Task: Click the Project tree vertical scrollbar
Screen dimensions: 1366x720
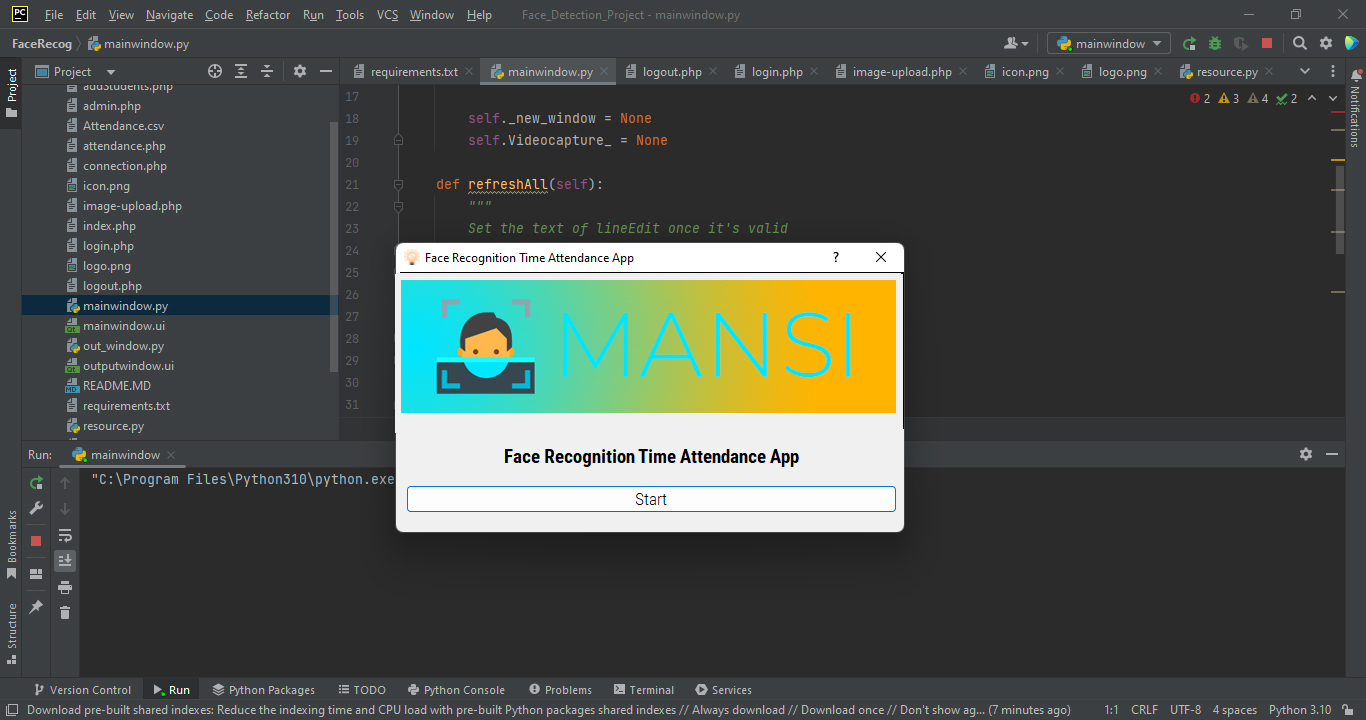Action: [x=334, y=246]
